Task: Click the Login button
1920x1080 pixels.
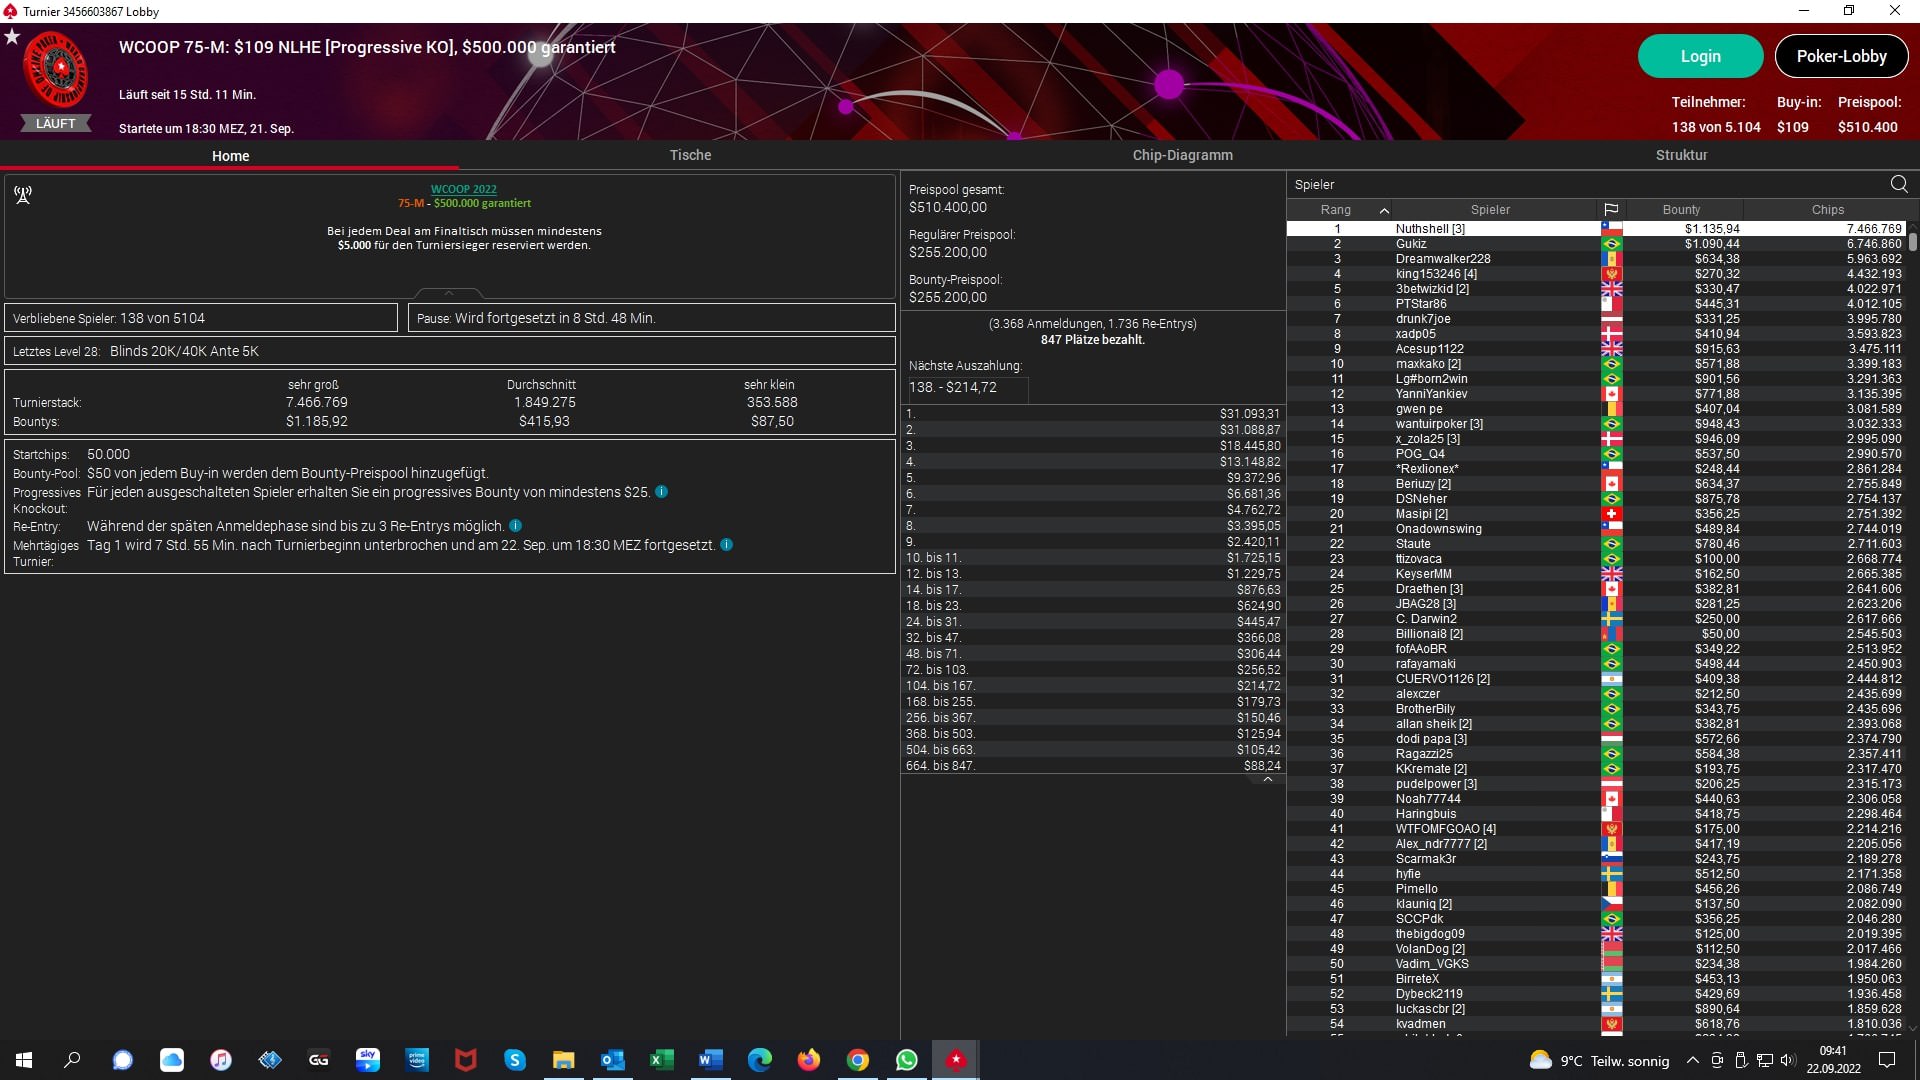Action: pyautogui.click(x=1700, y=56)
